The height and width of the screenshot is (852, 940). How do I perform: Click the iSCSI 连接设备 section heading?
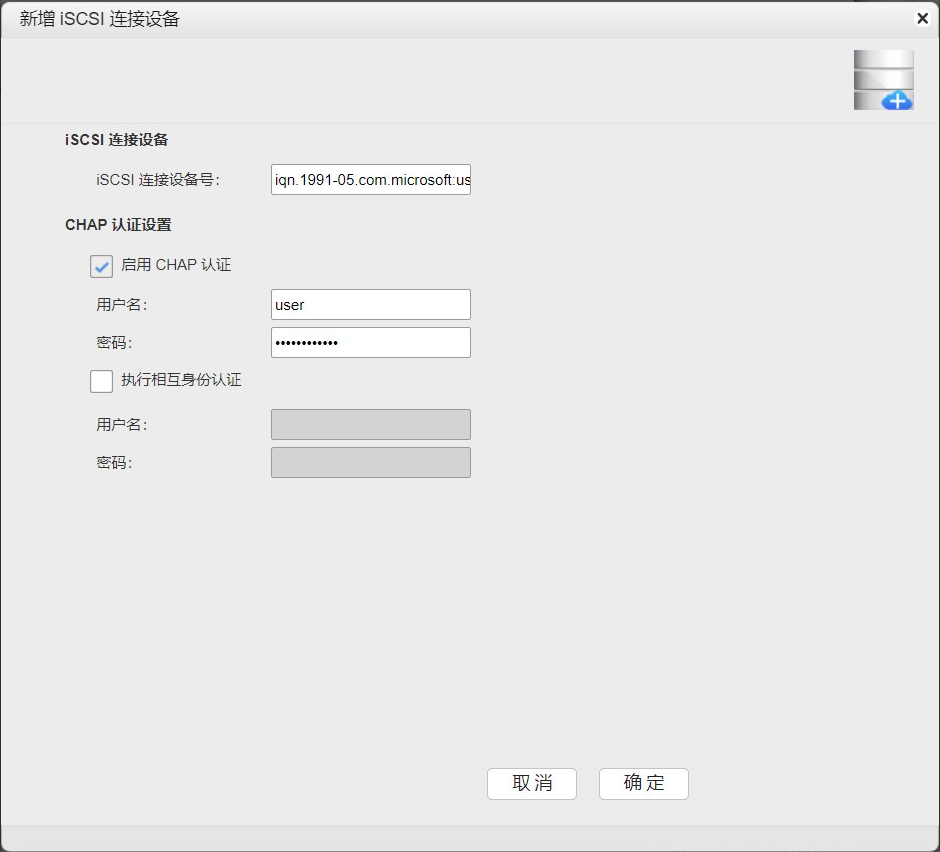click(117, 140)
